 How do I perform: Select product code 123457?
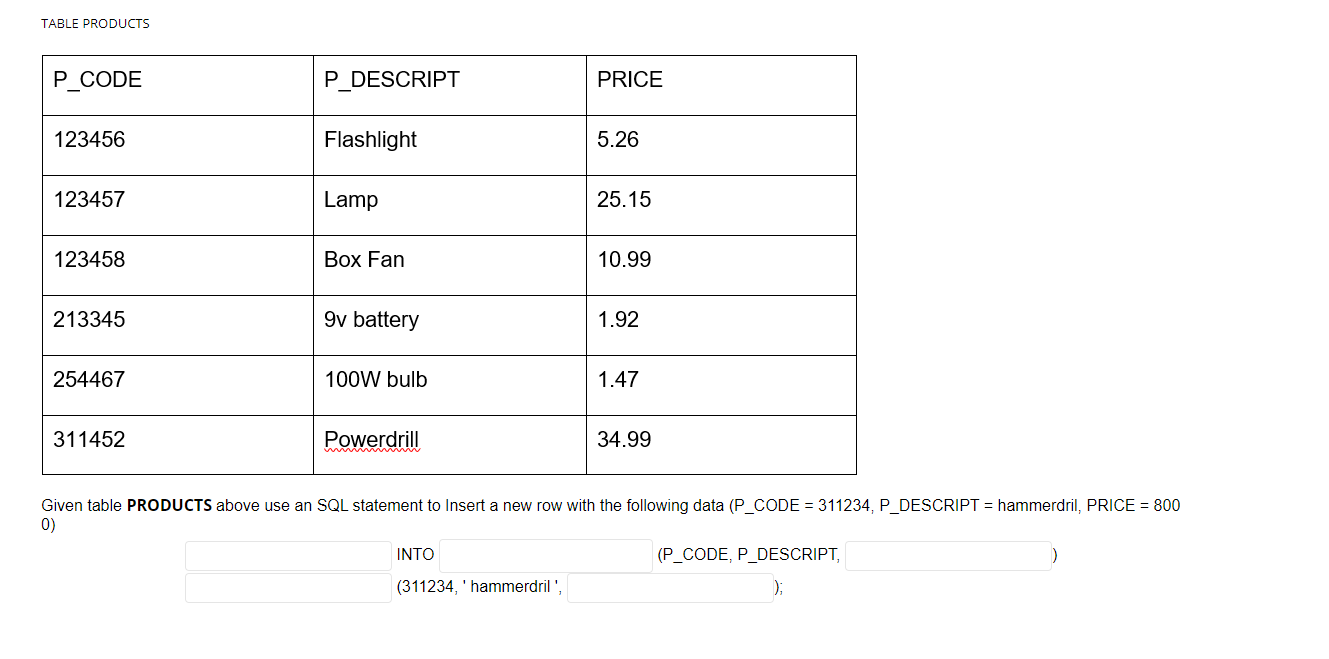89,200
